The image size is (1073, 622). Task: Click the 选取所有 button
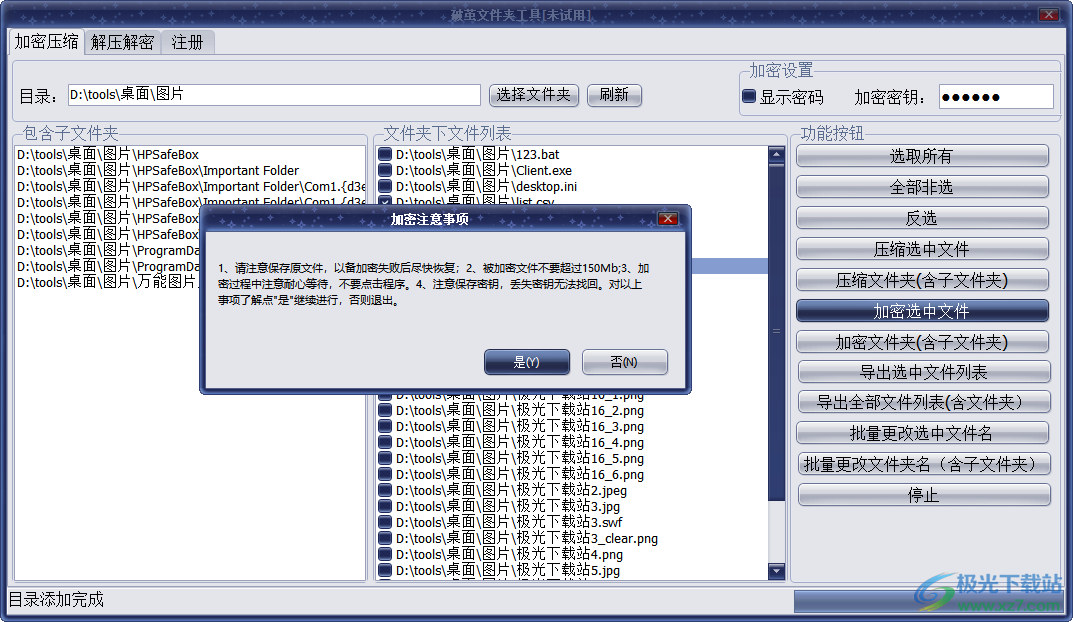coord(922,156)
